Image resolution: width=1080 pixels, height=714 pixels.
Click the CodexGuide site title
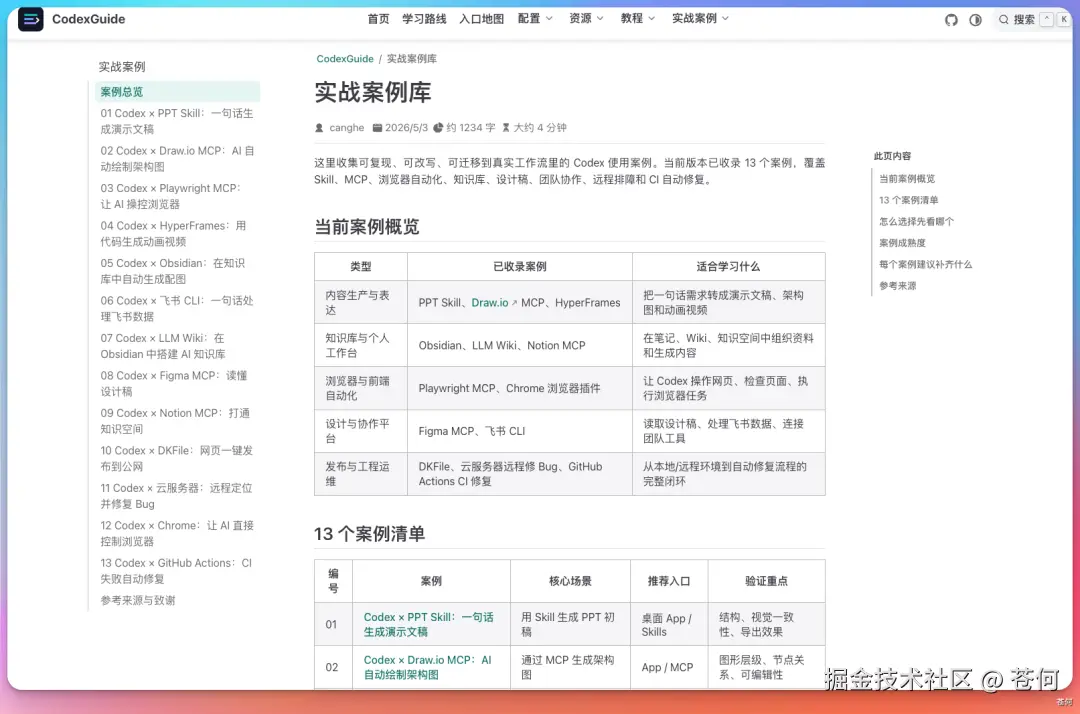pyautogui.click(x=88, y=19)
